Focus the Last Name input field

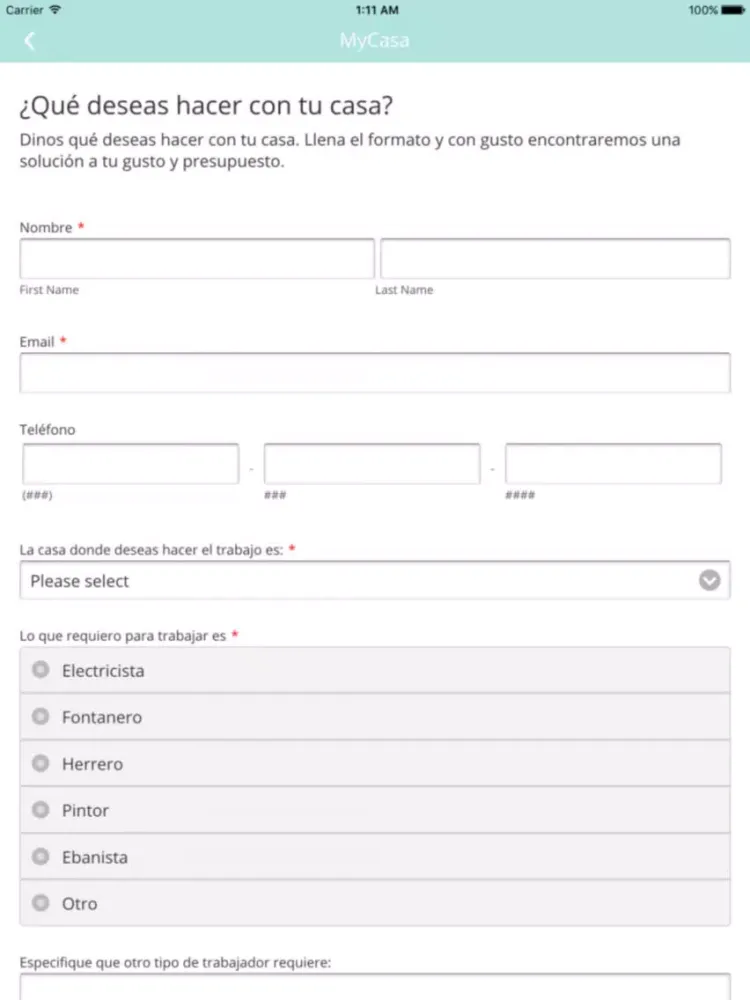(x=555, y=258)
